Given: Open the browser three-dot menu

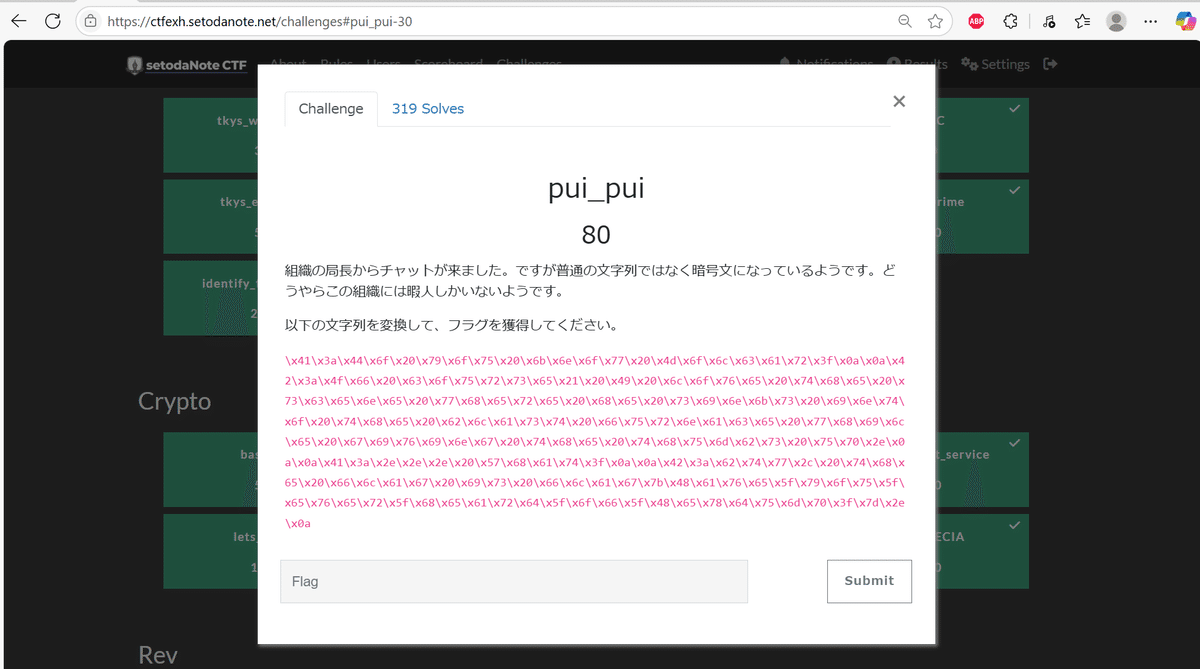Looking at the screenshot, I should (1152, 21).
